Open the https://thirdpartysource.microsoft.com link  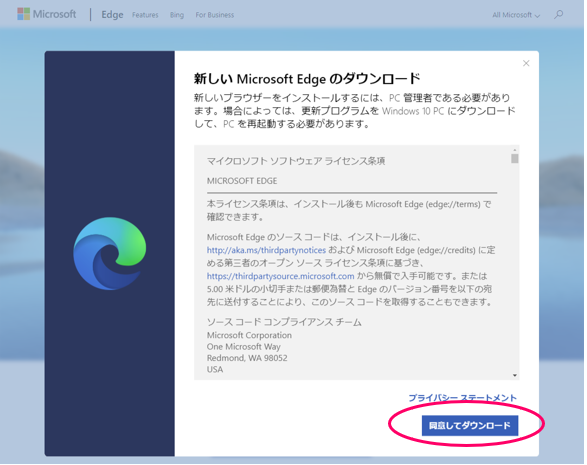pos(280,276)
